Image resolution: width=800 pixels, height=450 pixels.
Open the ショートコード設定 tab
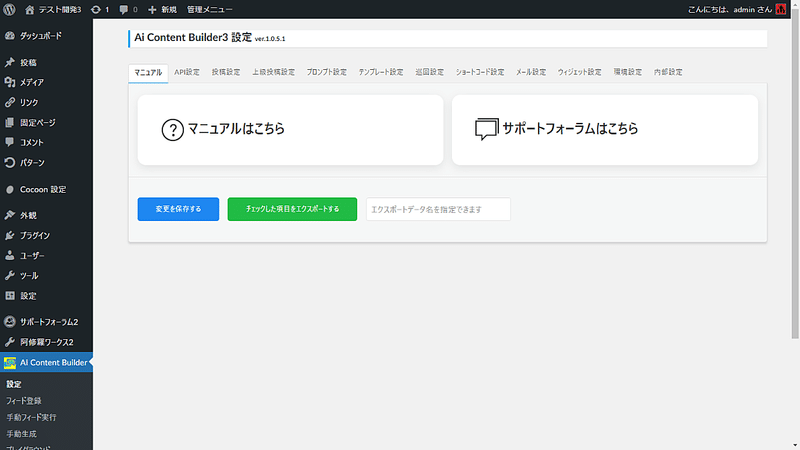[x=480, y=72]
